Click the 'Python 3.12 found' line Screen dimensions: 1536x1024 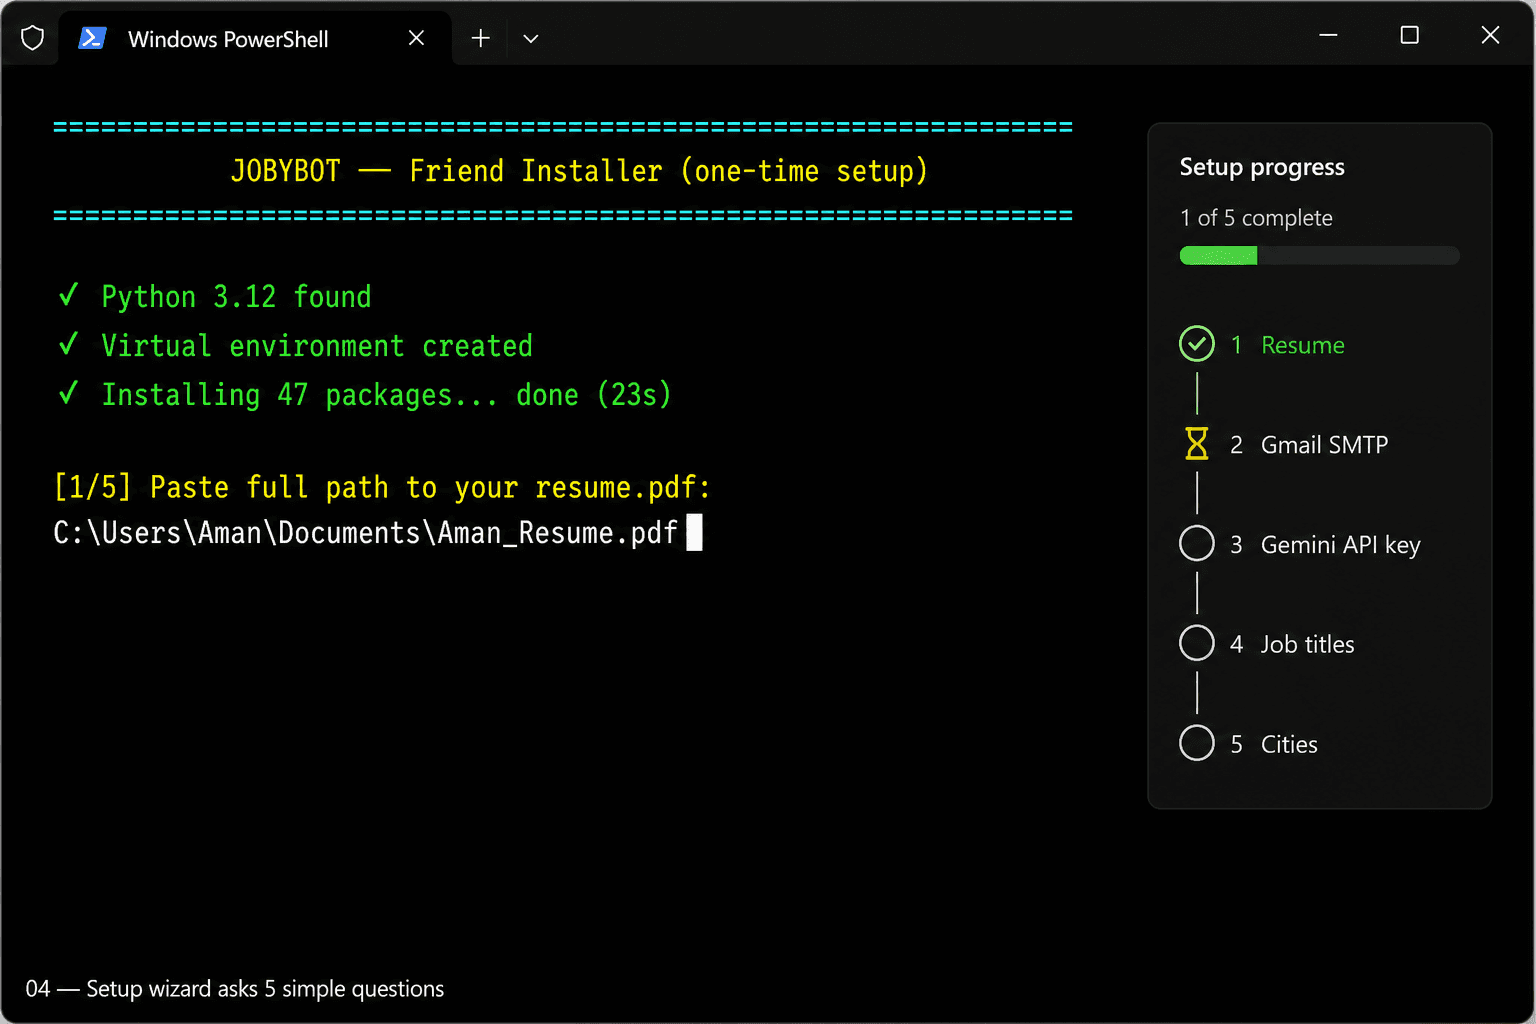(236, 297)
